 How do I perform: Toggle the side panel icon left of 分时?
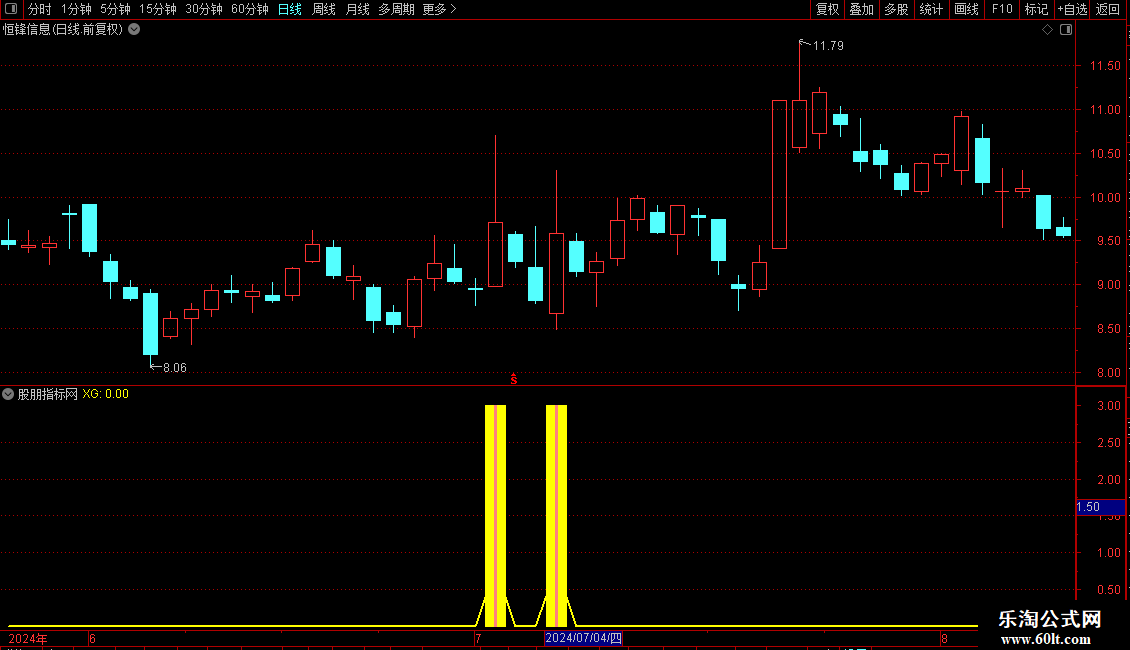(11, 9)
